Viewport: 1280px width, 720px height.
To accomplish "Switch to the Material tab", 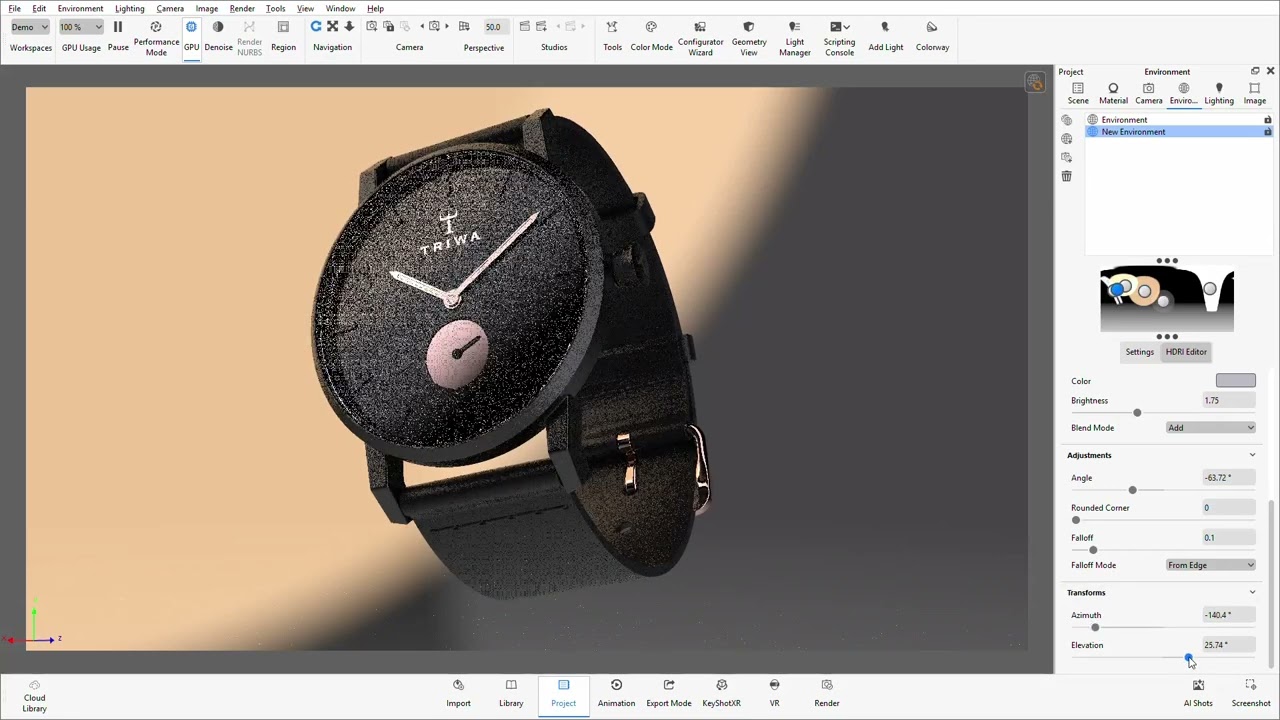I will (x=1113, y=93).
